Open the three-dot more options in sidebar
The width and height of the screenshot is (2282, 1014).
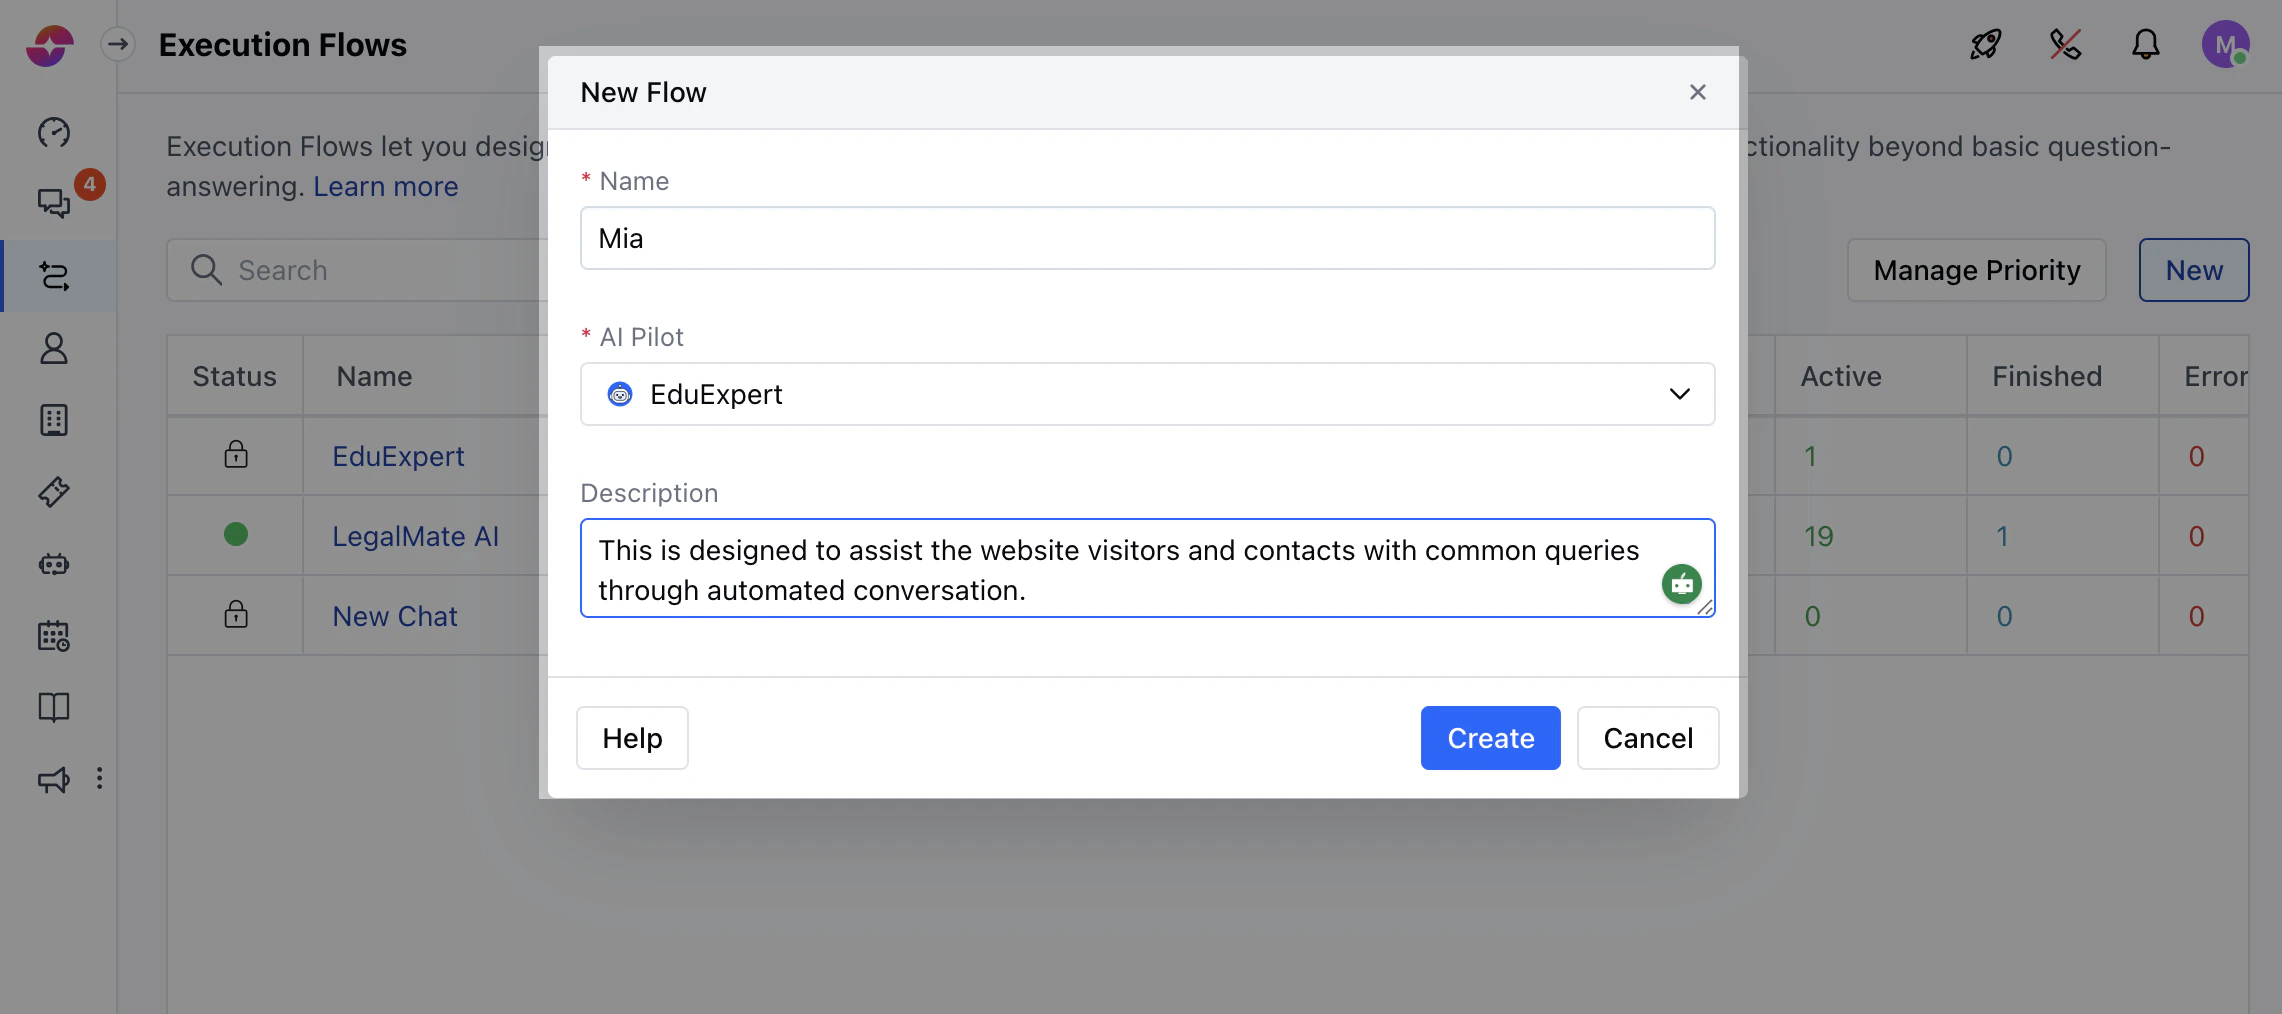click(99, 779)
